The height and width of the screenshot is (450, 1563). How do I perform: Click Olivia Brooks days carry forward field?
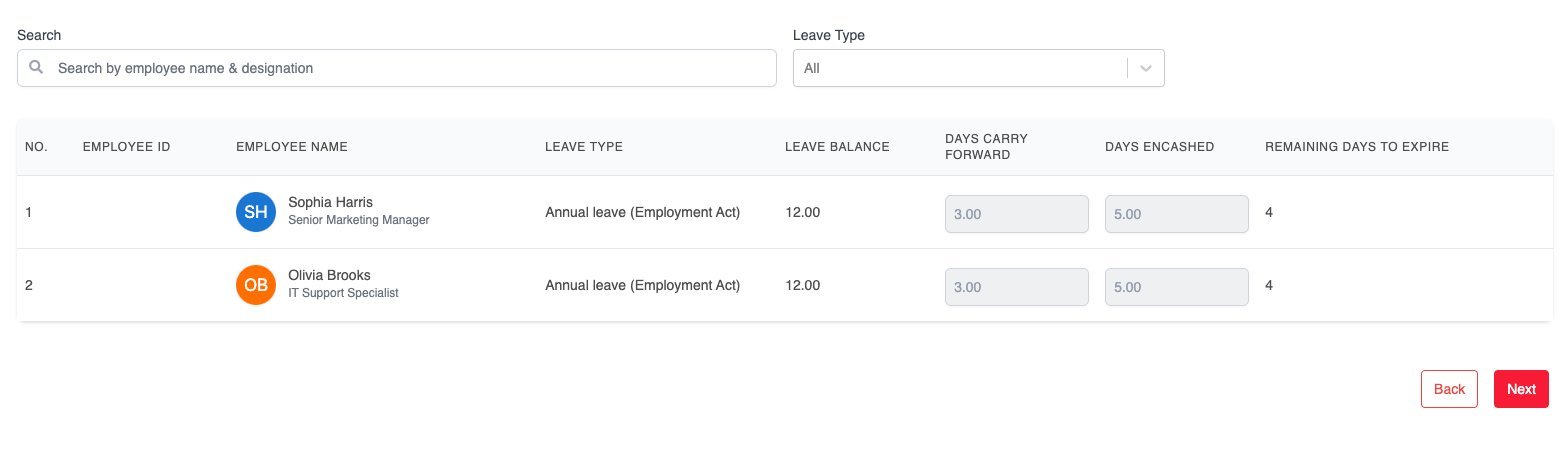(1016, 287)
